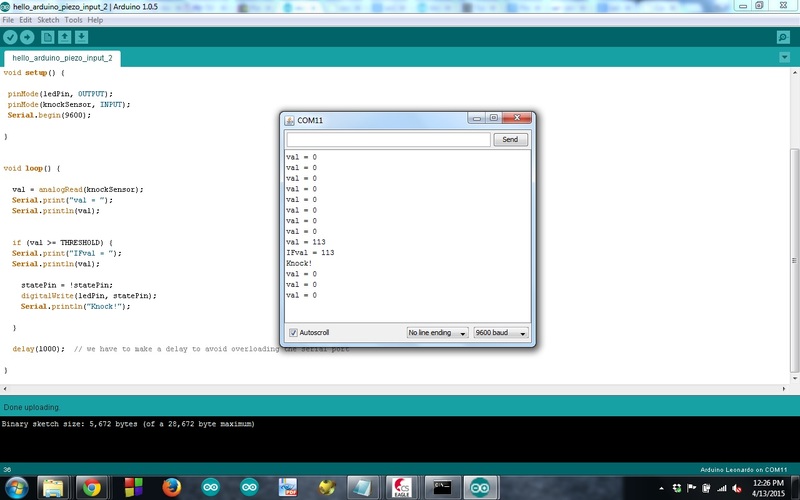Image resolution: width=800 pixels, height=500 pixels.
Task: Click the colorful squares taskbar icon
Action: coord(134,488)
